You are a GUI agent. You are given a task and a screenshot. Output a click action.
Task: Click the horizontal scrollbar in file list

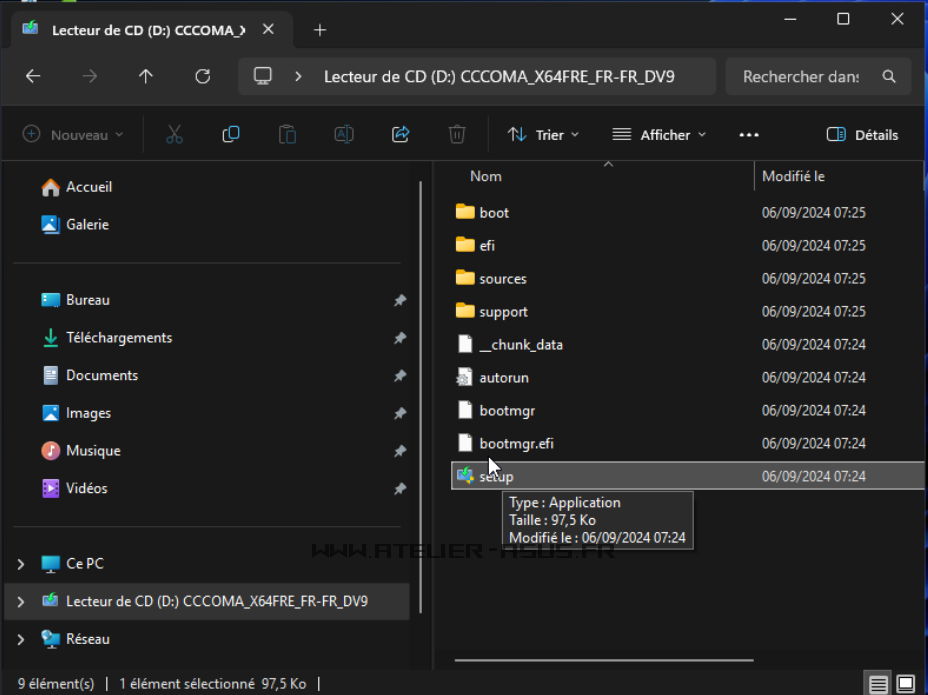click(x=604, y=660)
